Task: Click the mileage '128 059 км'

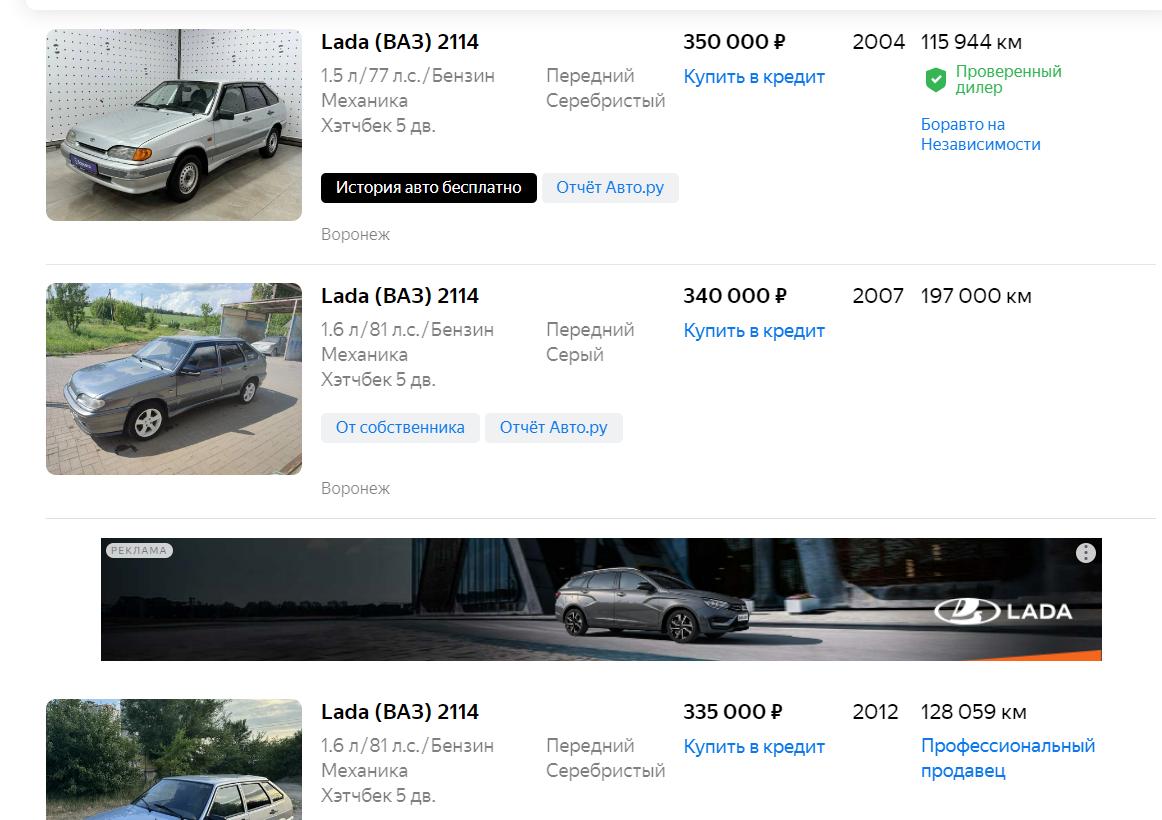Action: [974, 712]
